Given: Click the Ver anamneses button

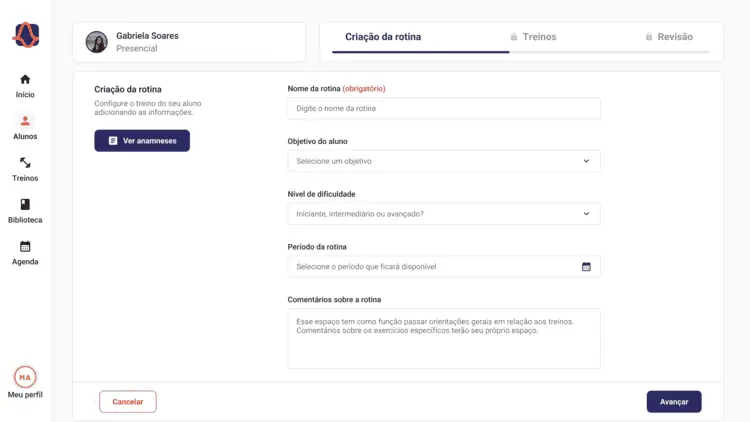Looking at the screenshot, I should (x=142, y=141).
